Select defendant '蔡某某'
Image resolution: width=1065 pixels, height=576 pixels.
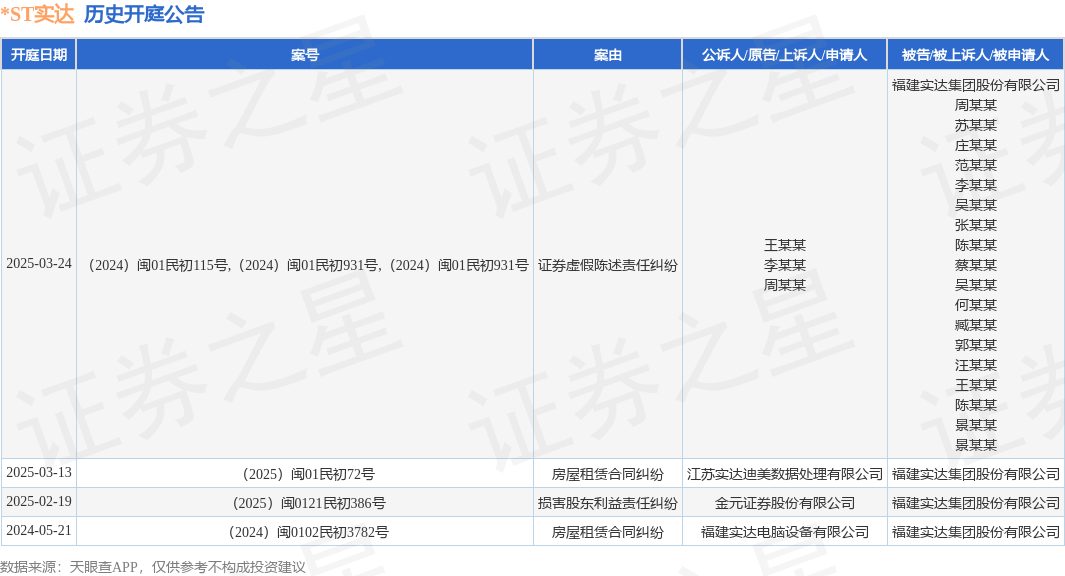point(975,265)
